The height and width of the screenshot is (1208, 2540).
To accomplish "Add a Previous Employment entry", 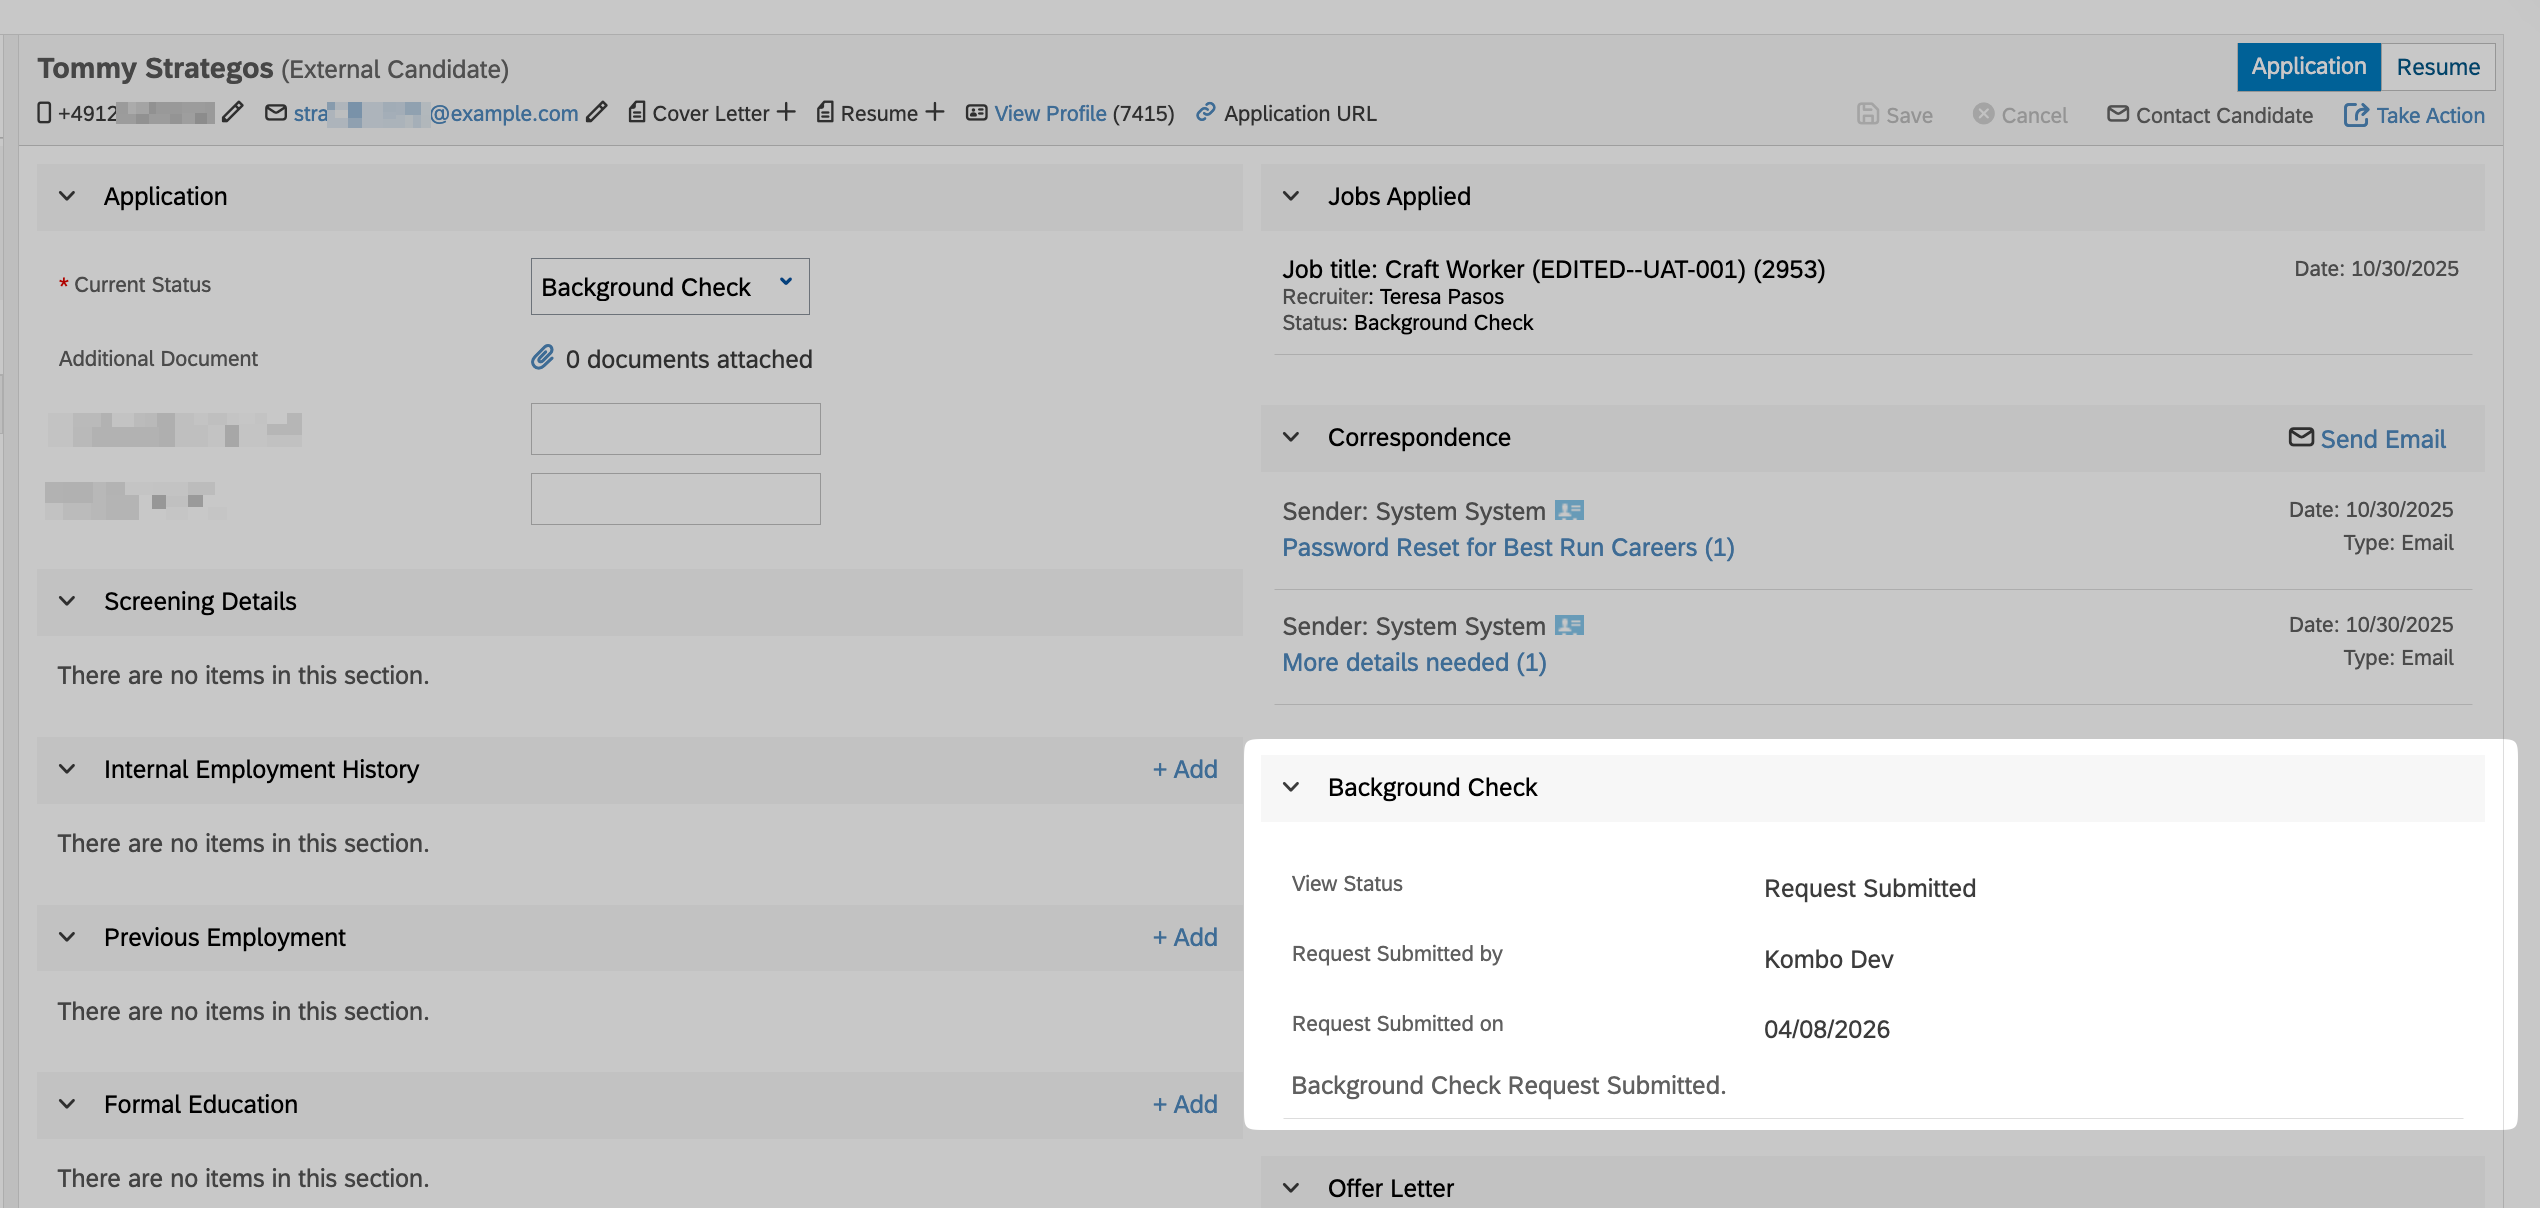I will pos(1185,937).
